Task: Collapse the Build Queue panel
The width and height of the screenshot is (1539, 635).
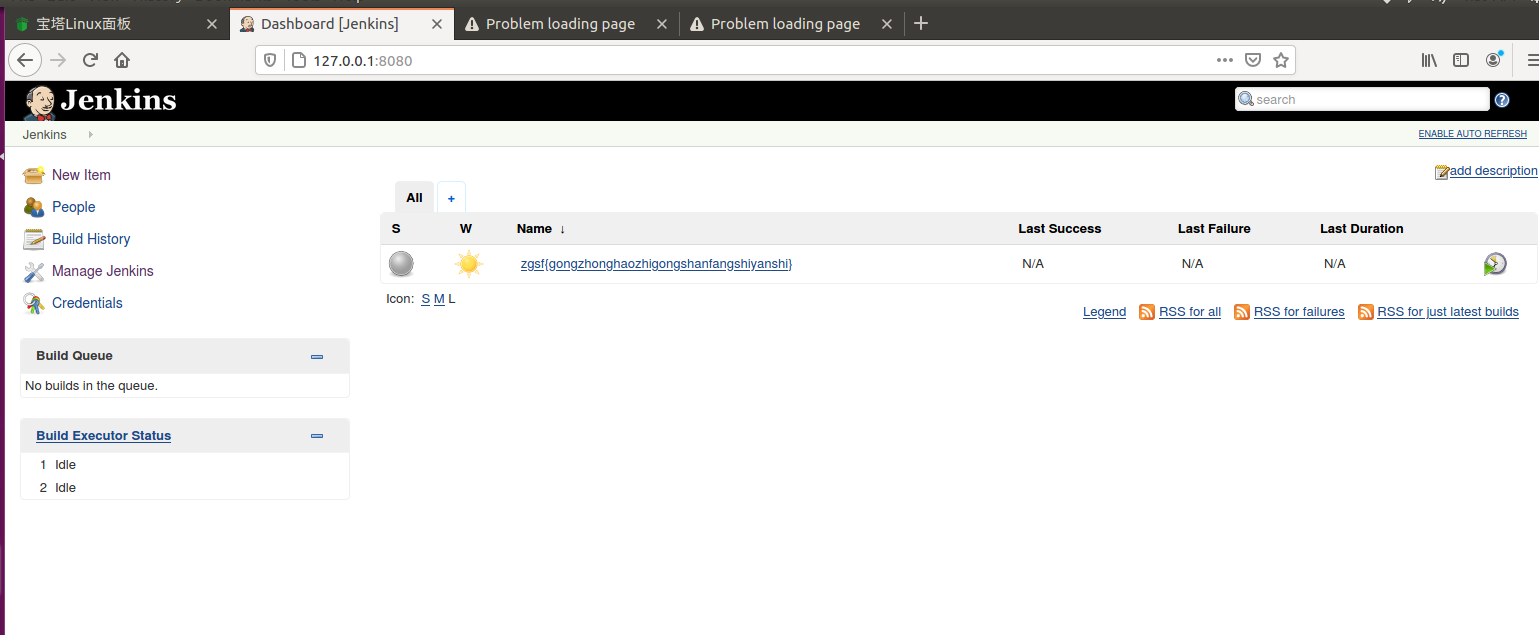Action: click(317, 356)
